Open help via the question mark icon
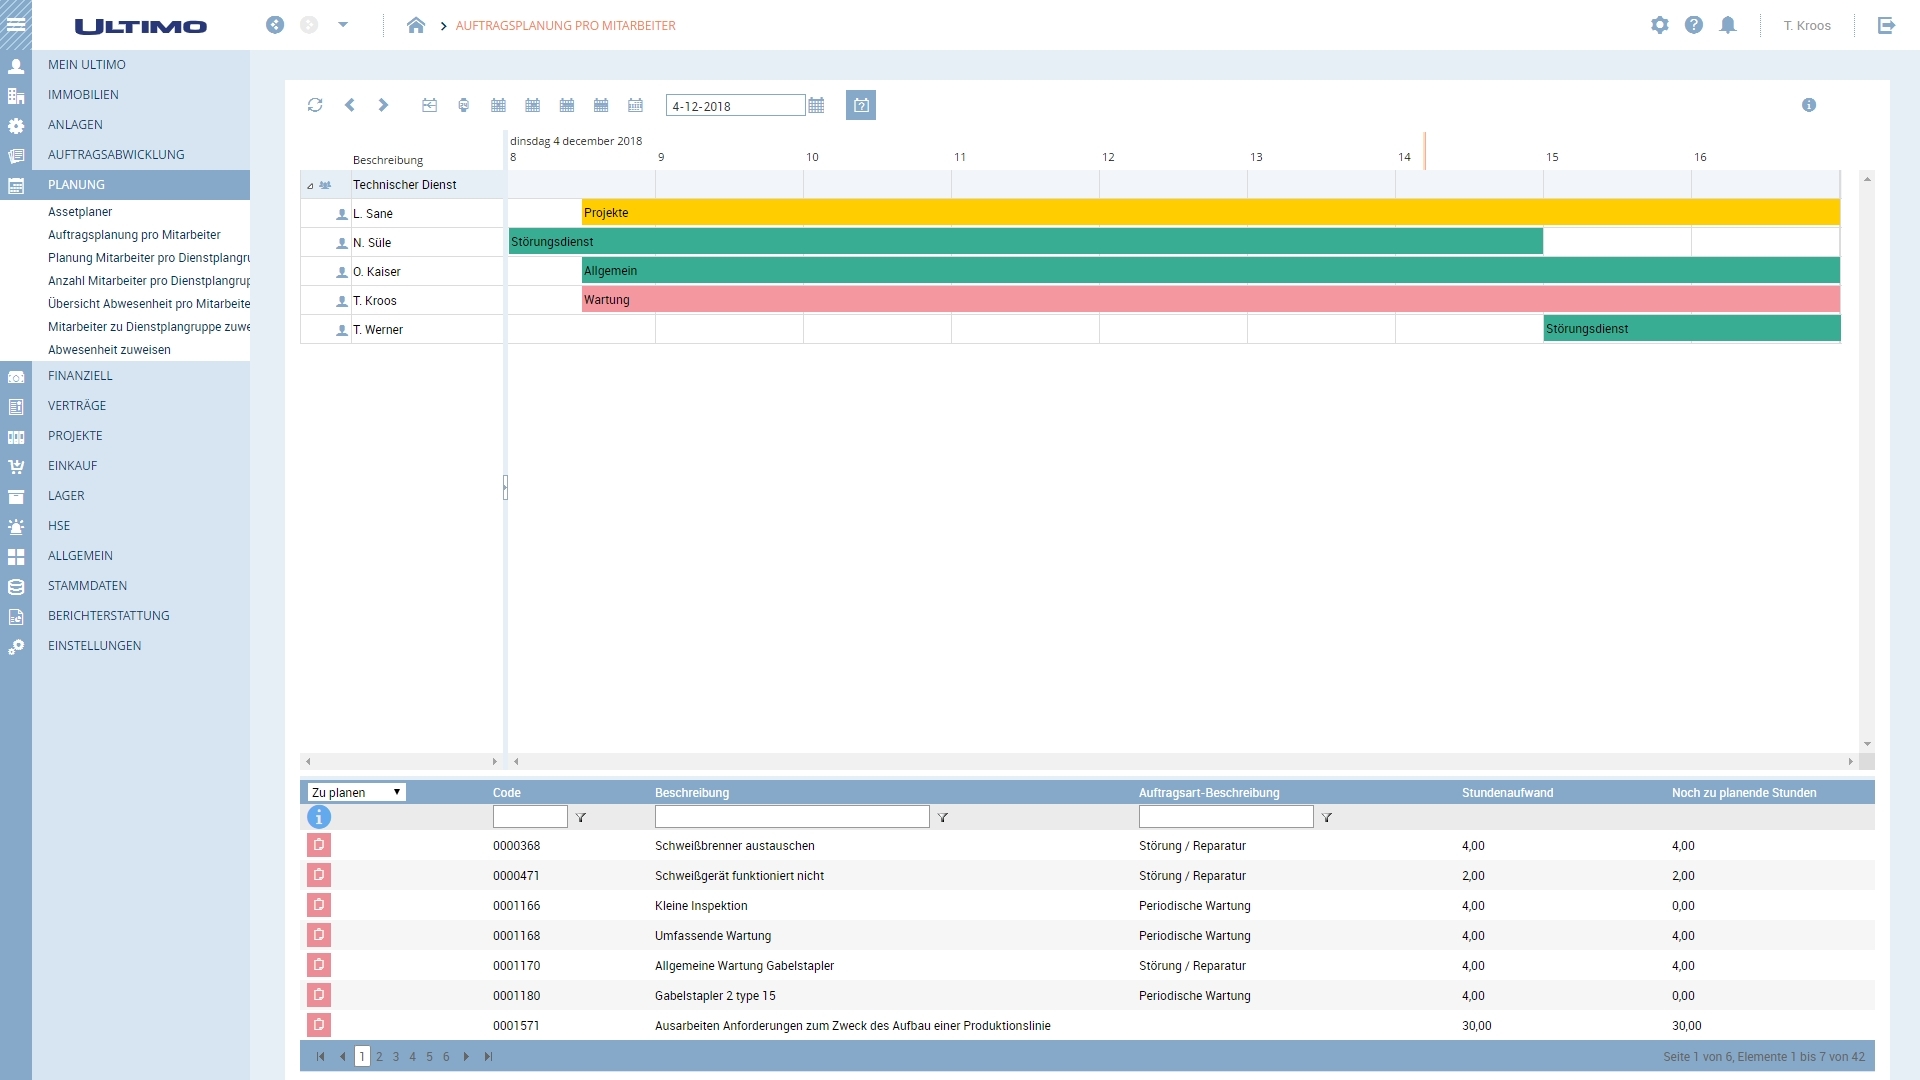Viewport: 1920px width, 1080px height. (x=1694, y=25)
